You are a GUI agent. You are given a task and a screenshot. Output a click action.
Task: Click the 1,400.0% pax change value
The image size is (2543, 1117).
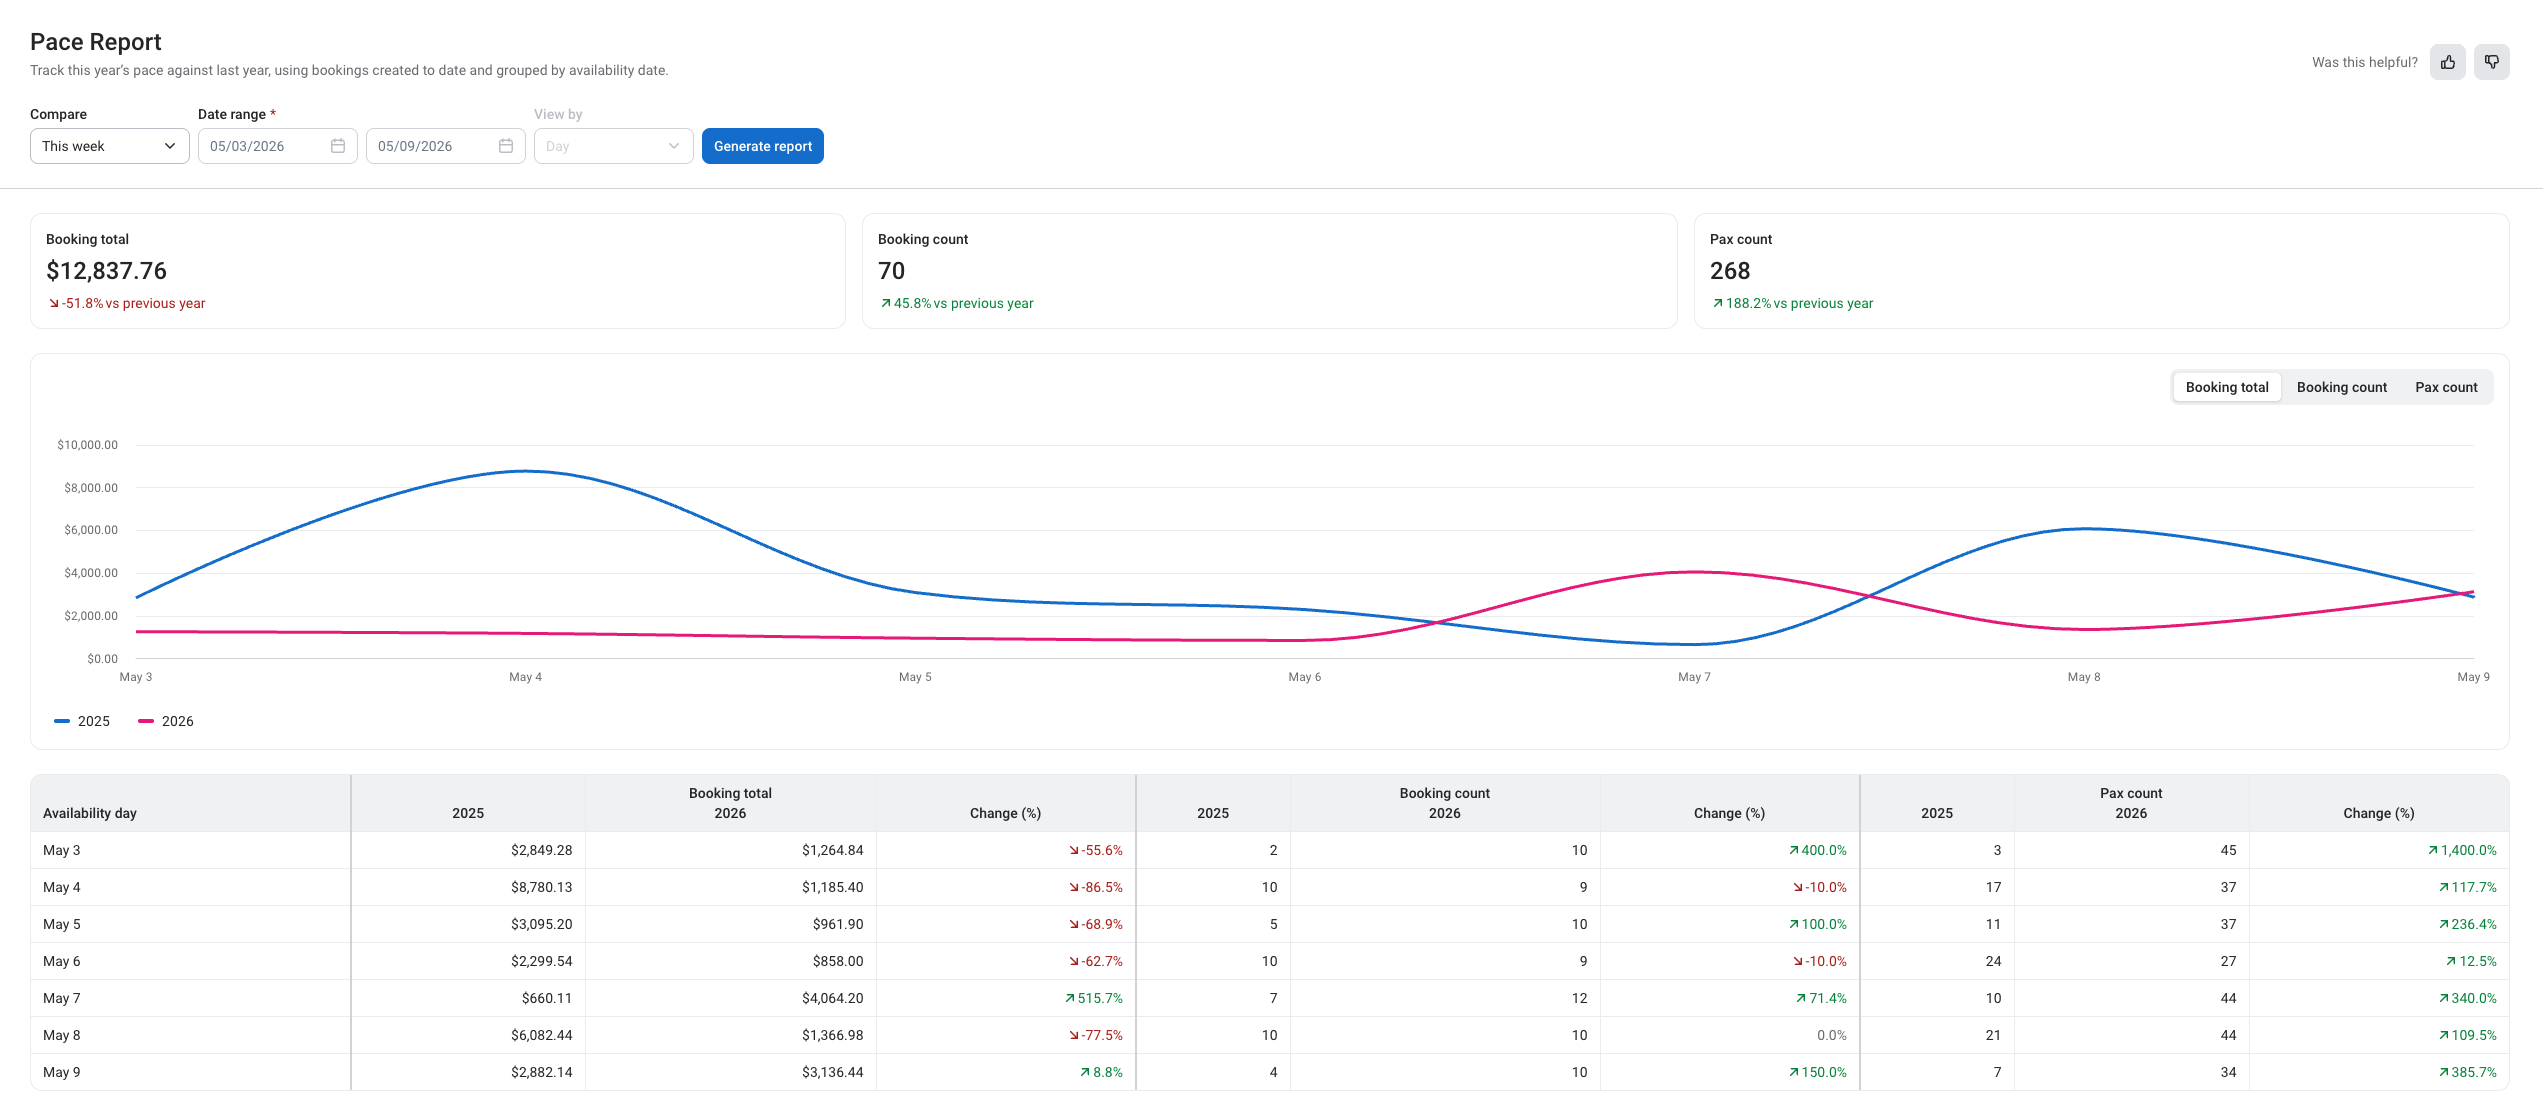coord(2462,850)
